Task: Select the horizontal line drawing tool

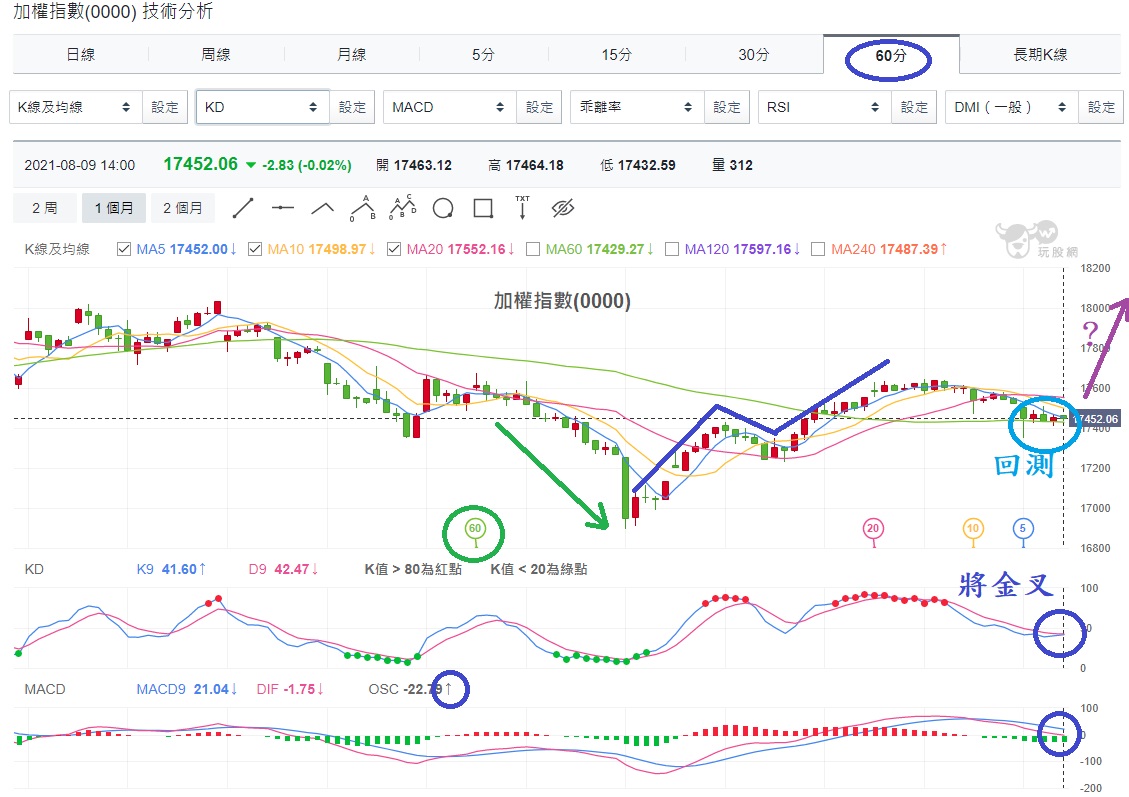Action: (x=283, y=208)
